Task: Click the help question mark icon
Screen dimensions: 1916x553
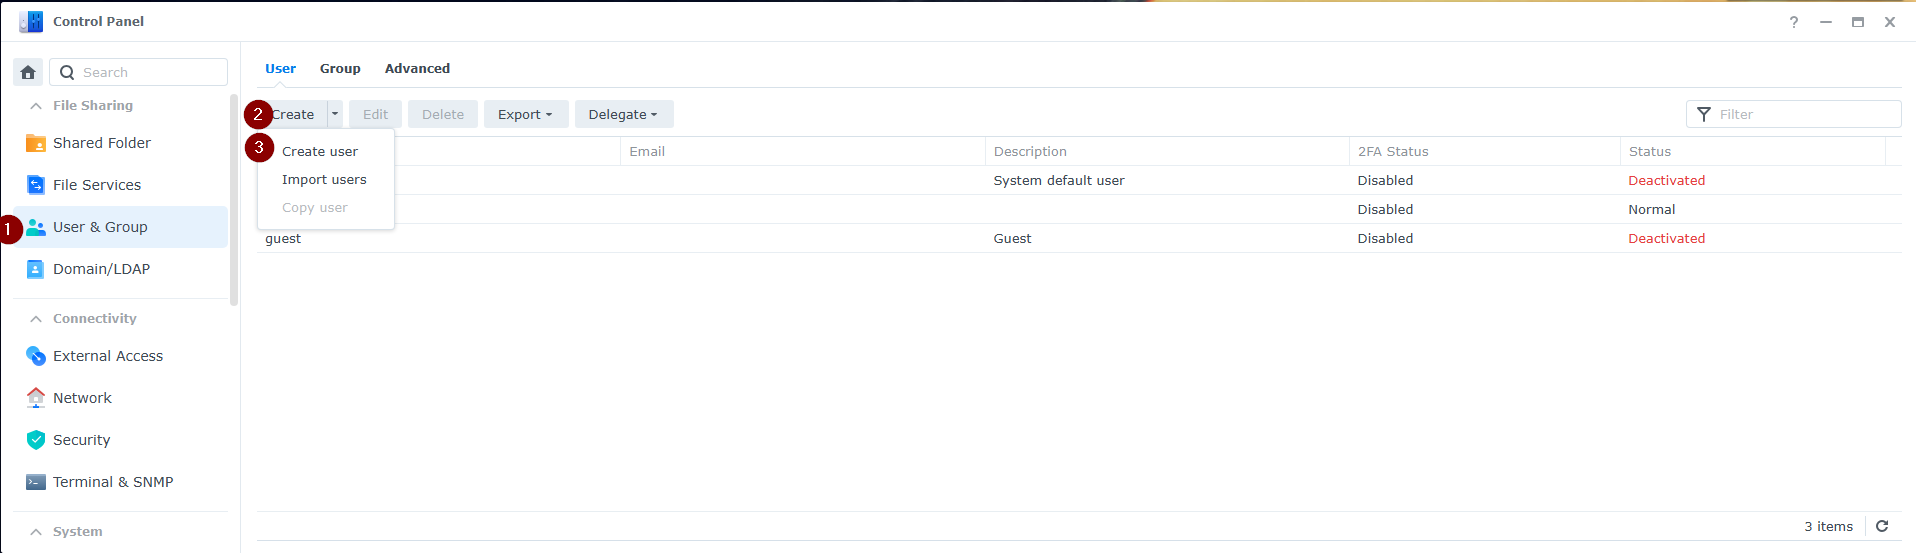Action: pos(1794,22)
